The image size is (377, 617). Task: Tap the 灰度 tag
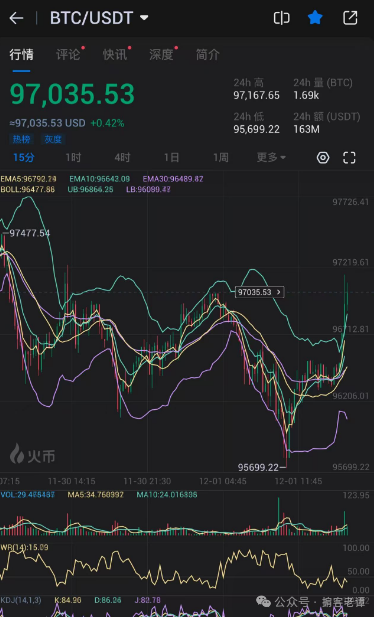tap(53, 139)
